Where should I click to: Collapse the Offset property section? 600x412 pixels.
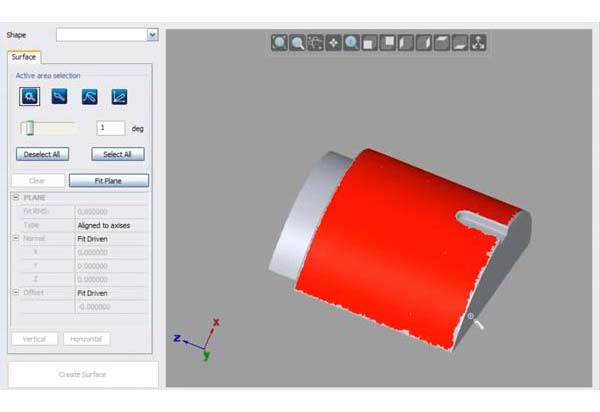[x=16, y=293]
